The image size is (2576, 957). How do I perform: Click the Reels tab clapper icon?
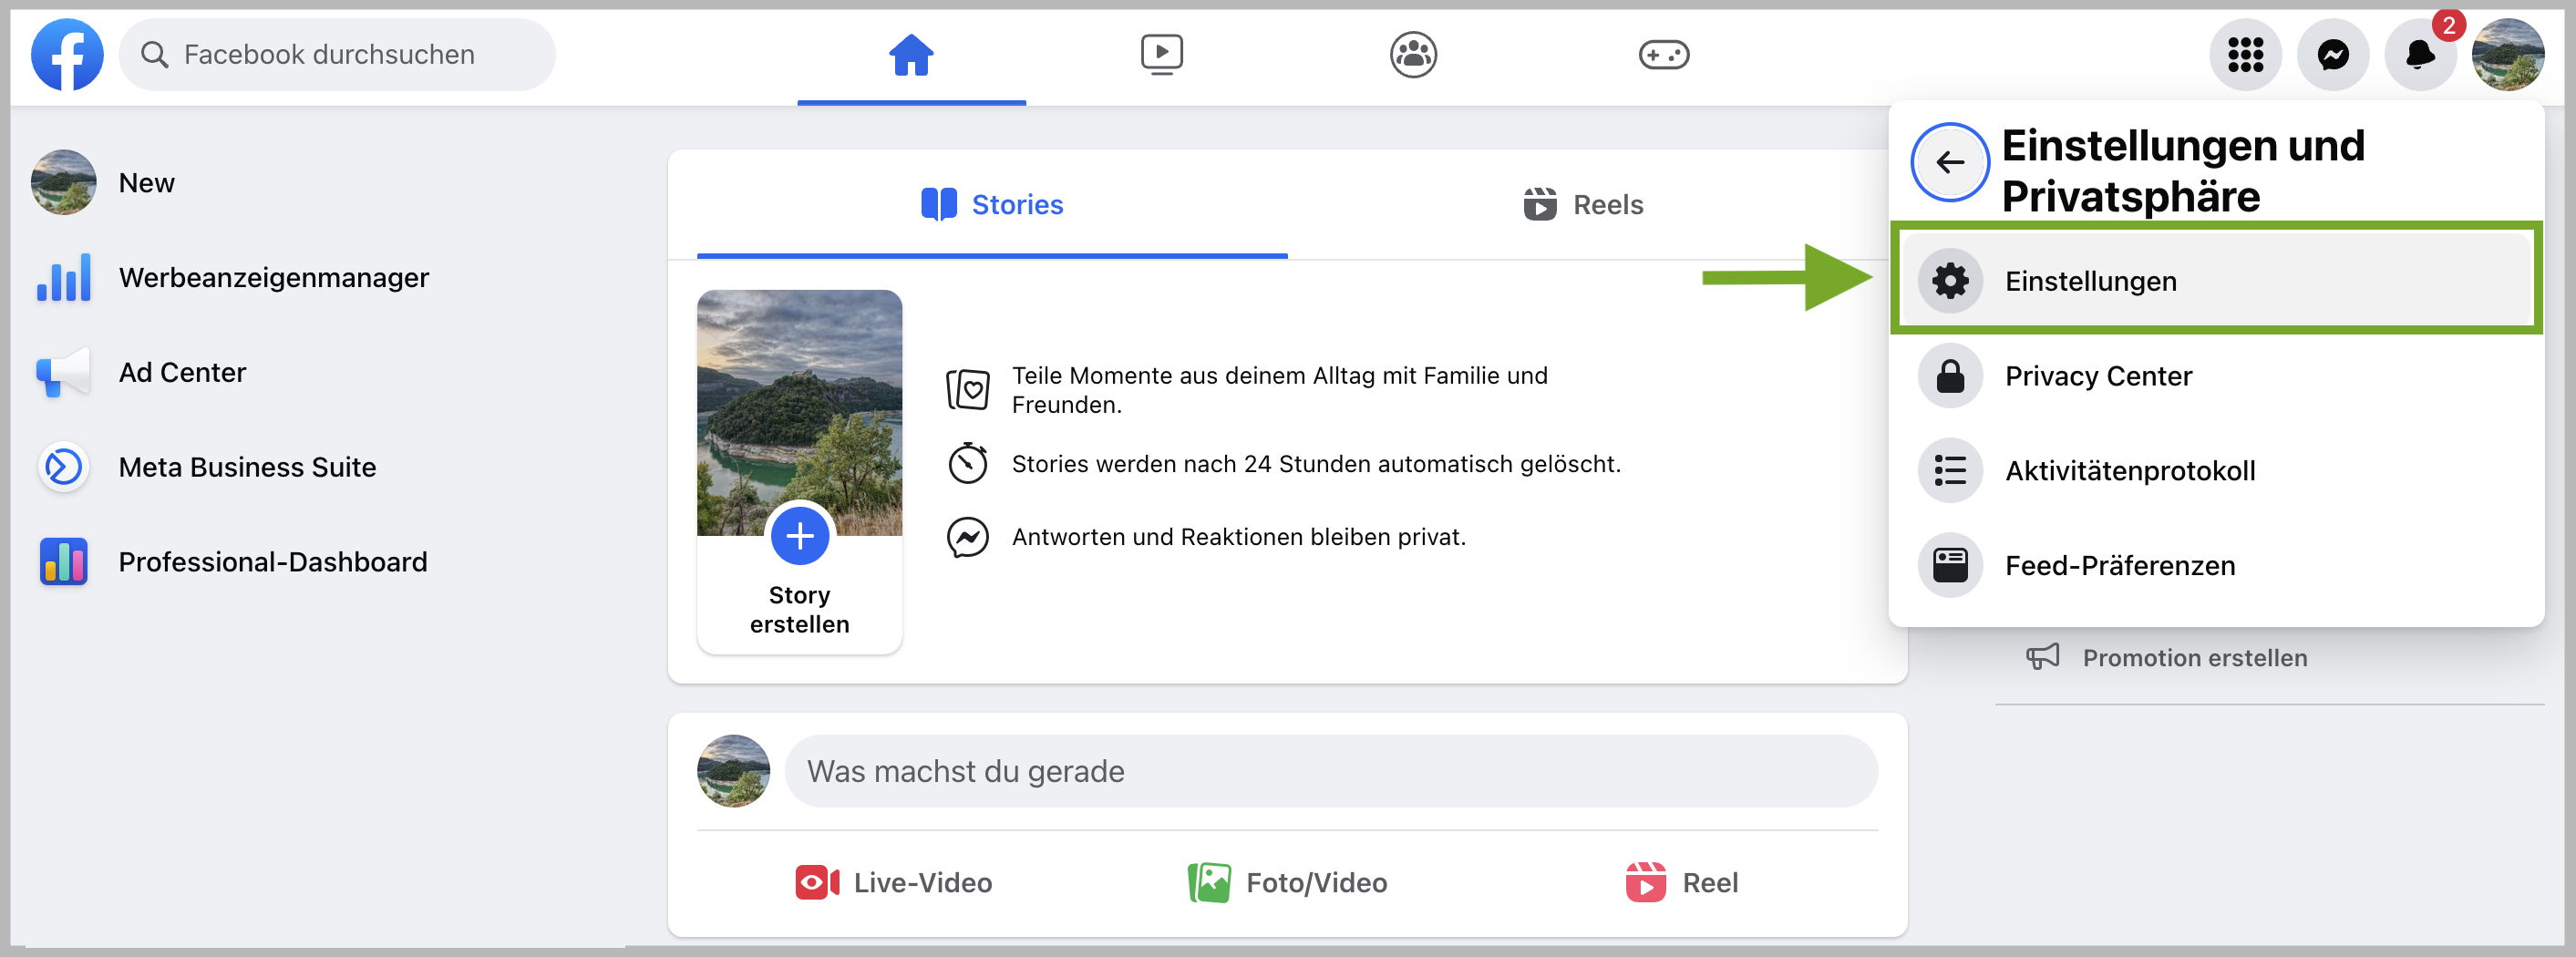[1540, 204]
